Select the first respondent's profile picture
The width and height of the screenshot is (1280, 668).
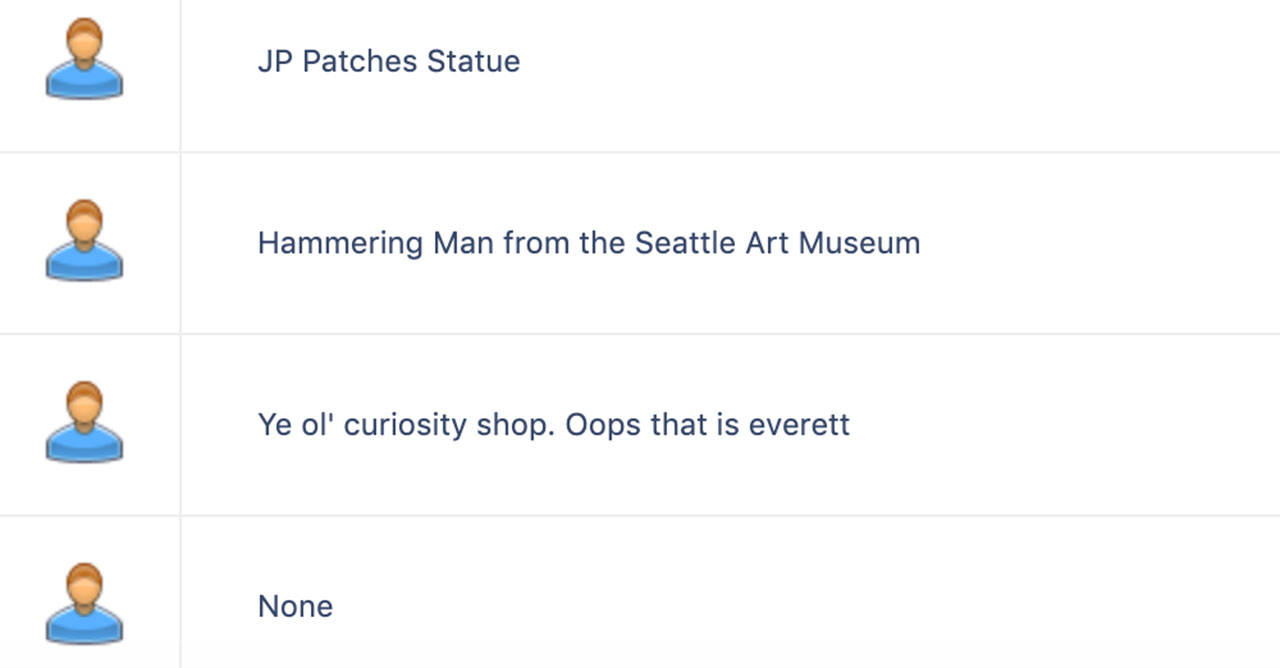pyautogui.click(x=84, y=59)
